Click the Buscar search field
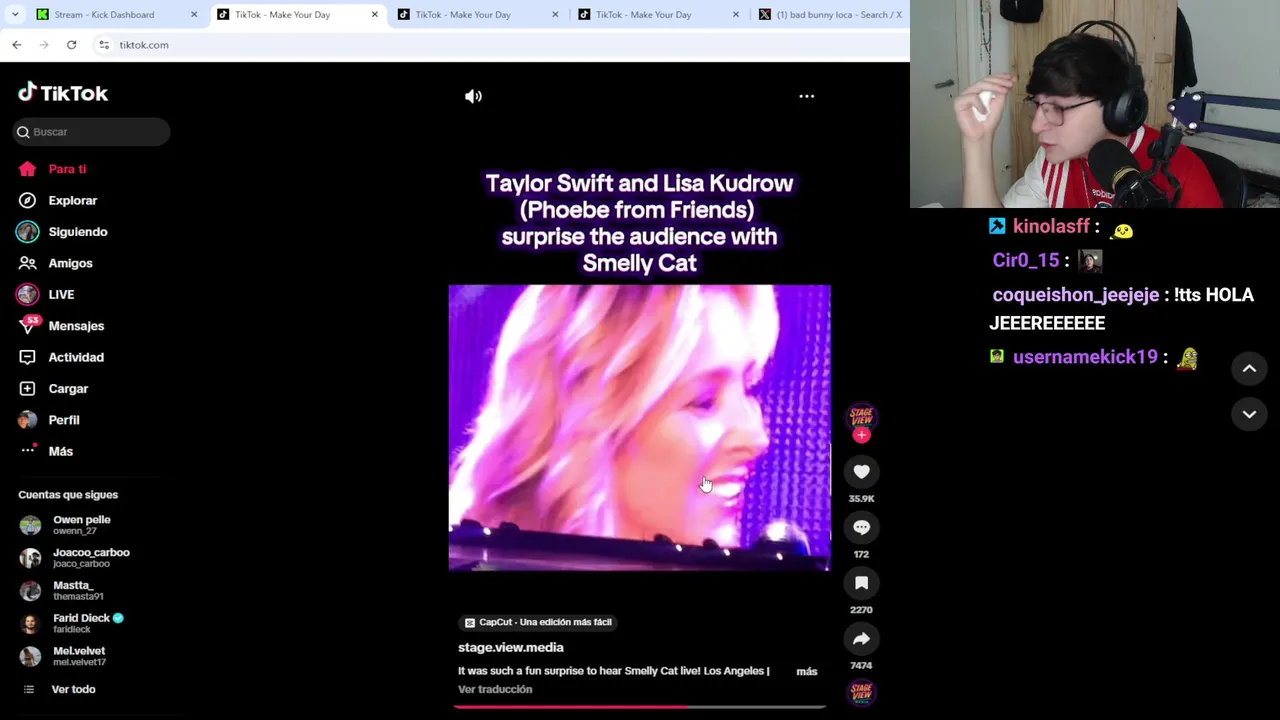The image size is (1280, 720). pyautogui.click(x=92, y=132)
